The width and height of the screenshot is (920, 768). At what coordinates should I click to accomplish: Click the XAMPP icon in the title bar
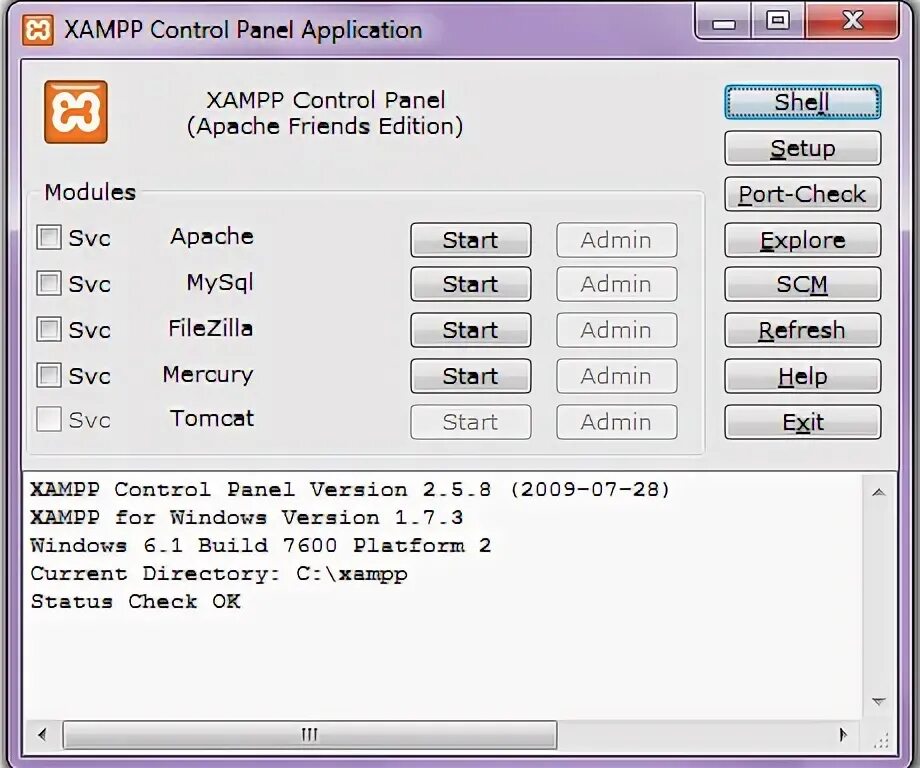coord(38,29)
